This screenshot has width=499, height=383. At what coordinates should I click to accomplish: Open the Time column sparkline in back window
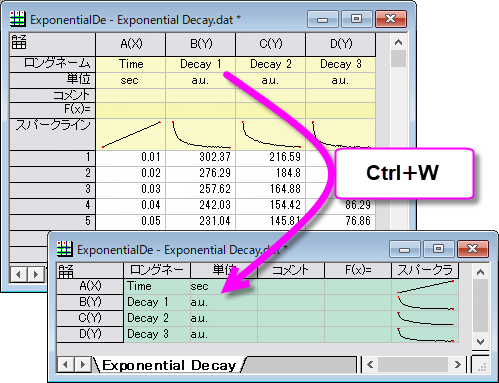click(x=131, y=134)
